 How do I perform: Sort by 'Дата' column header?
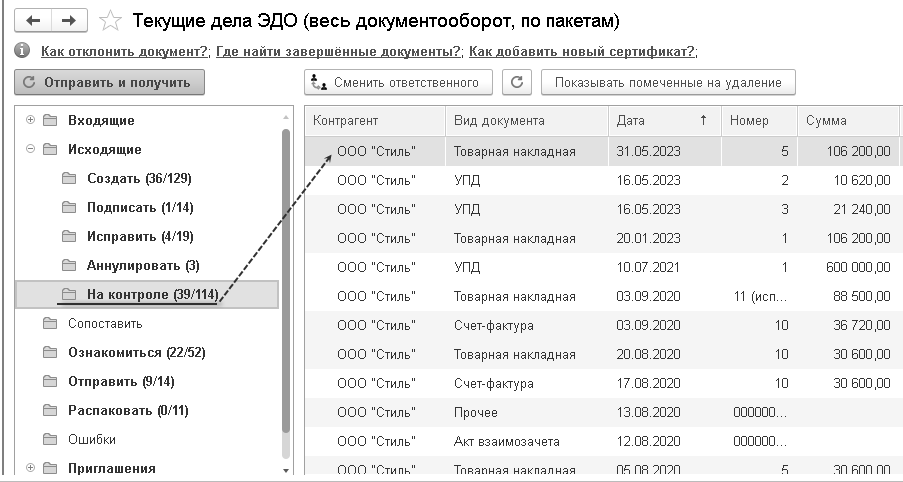(x=665, y=120)
